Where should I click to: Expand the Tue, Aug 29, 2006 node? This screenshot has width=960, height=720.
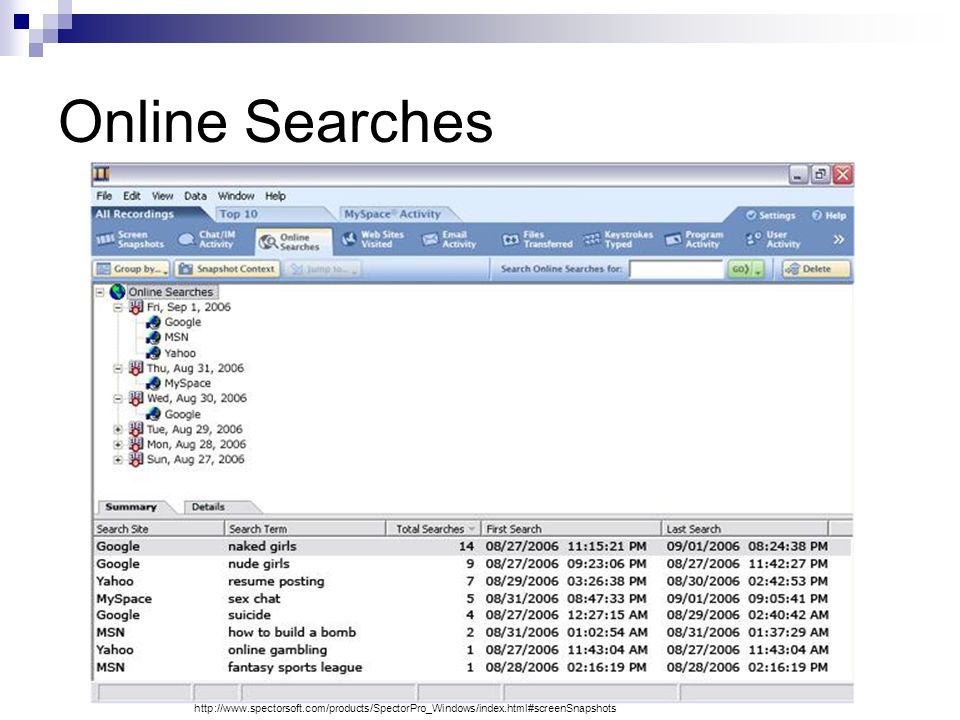(118, 429)
